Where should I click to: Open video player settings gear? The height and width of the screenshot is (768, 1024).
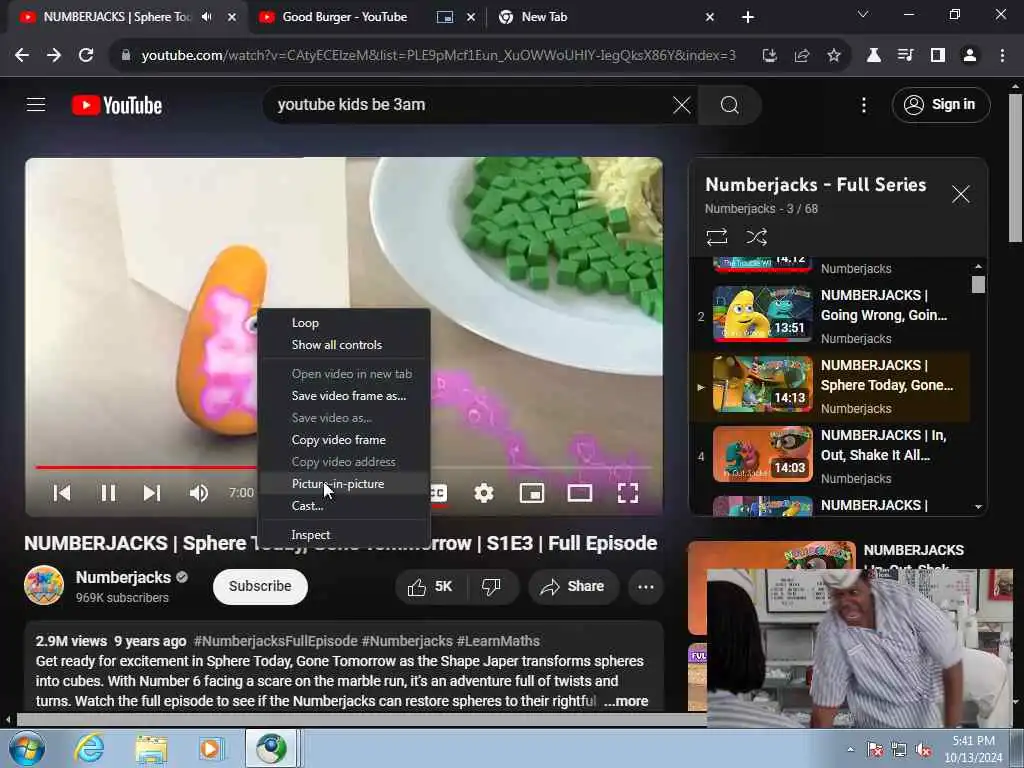[x=483, y=493]
